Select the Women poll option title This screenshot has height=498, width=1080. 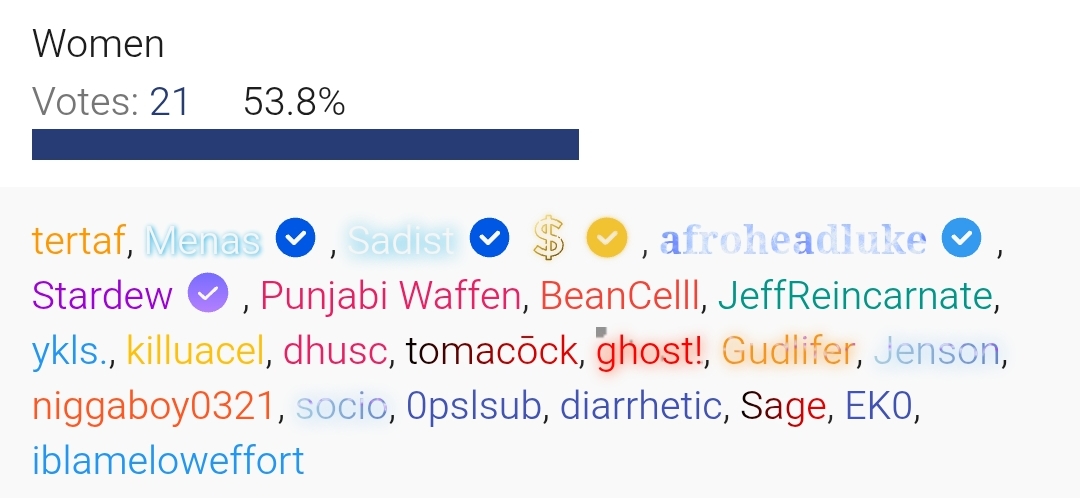point(98,43)
